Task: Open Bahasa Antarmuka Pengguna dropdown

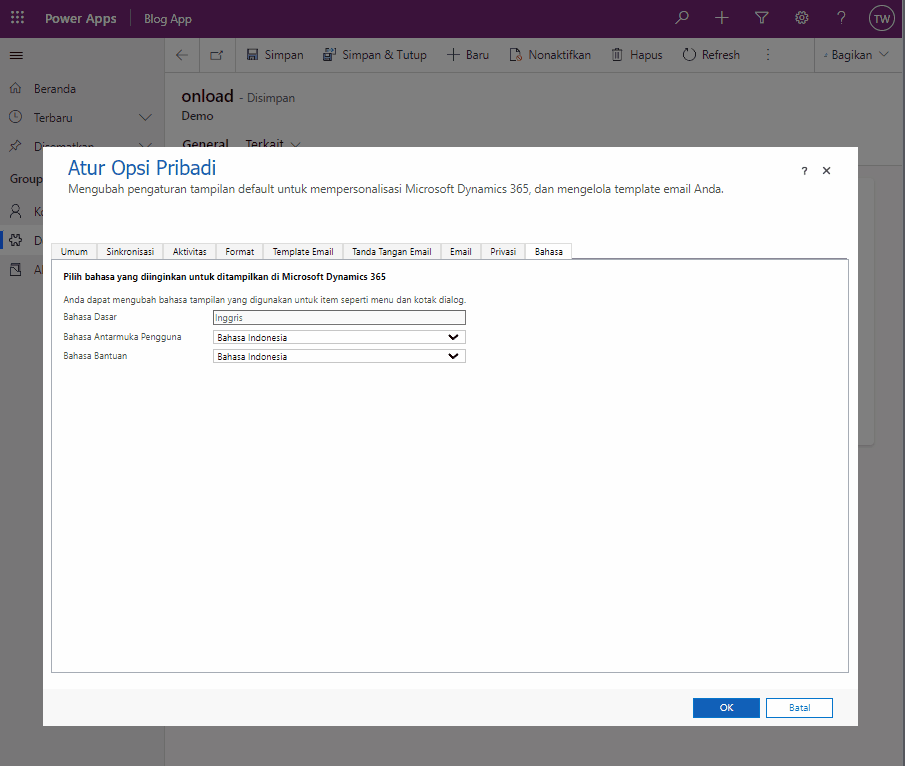Action: point(339,337)
